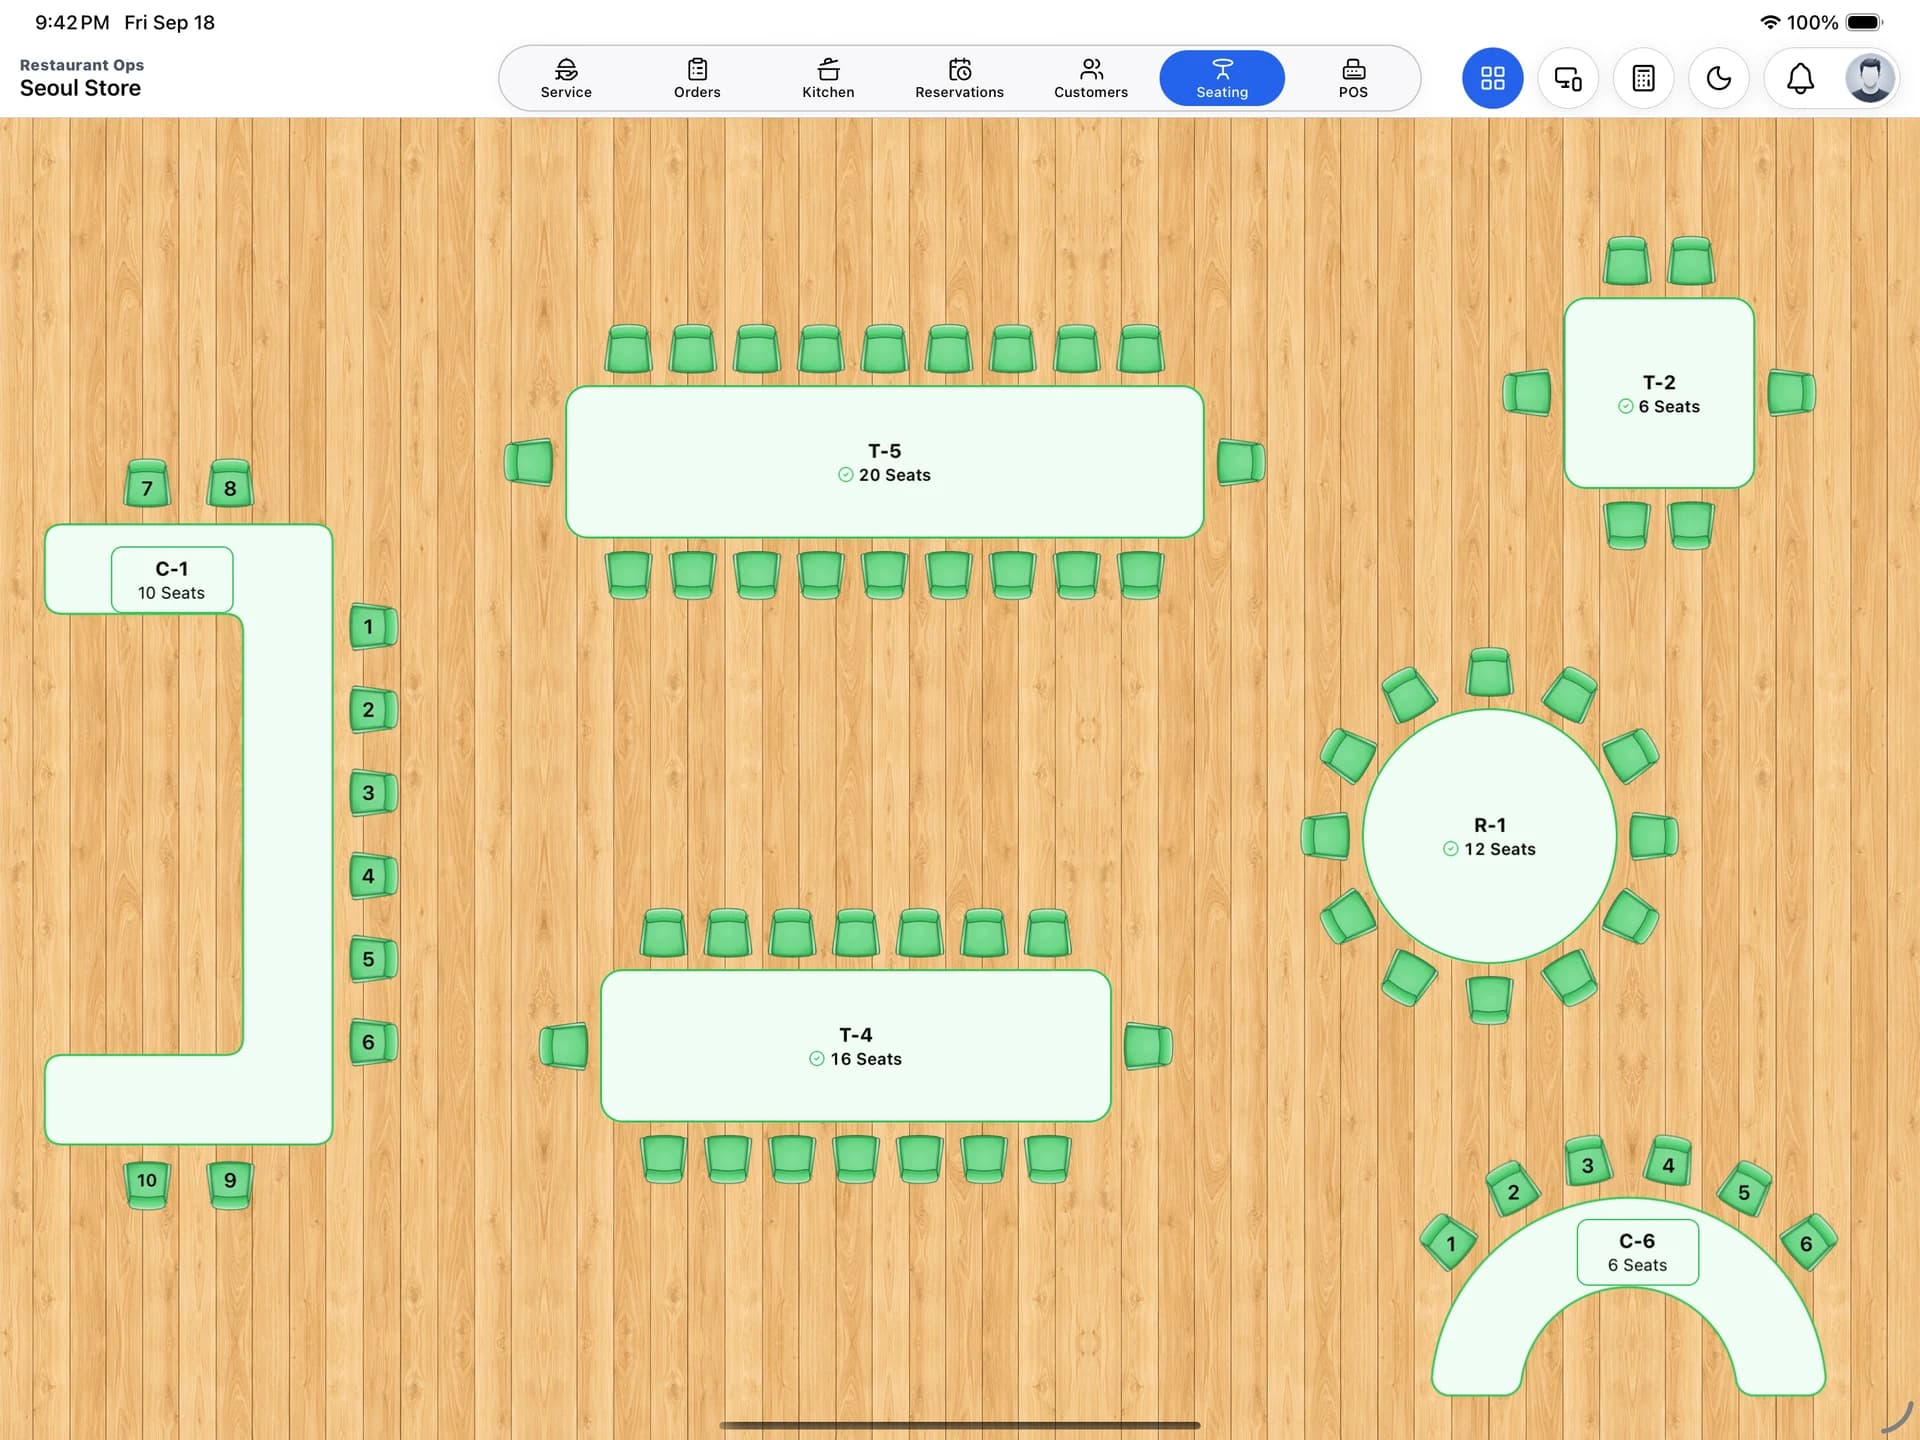Select seat 5 at curved counter C-6
Viewport: 1920px width, 1440px height.
[x=1745, y=1189]
